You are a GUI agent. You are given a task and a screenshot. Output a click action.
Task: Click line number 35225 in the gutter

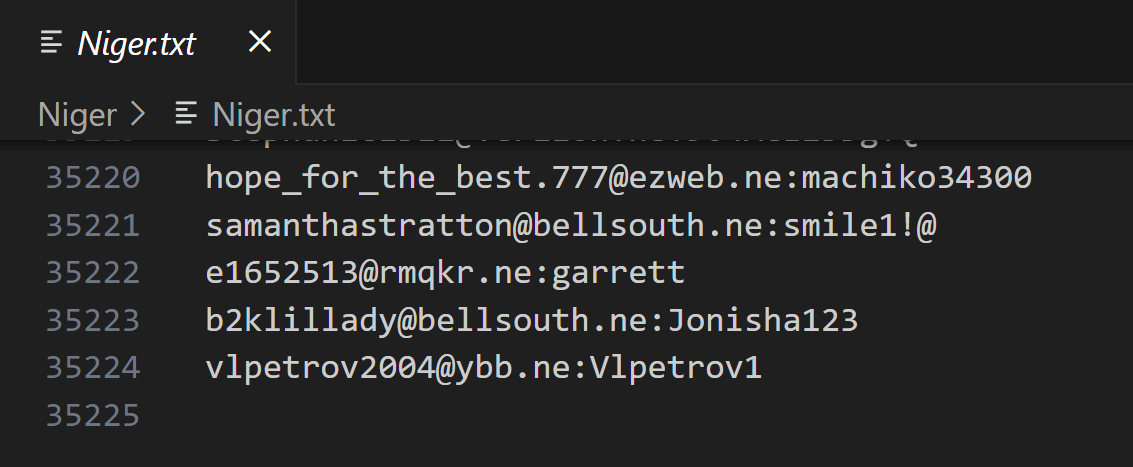(x=93, y=415)
